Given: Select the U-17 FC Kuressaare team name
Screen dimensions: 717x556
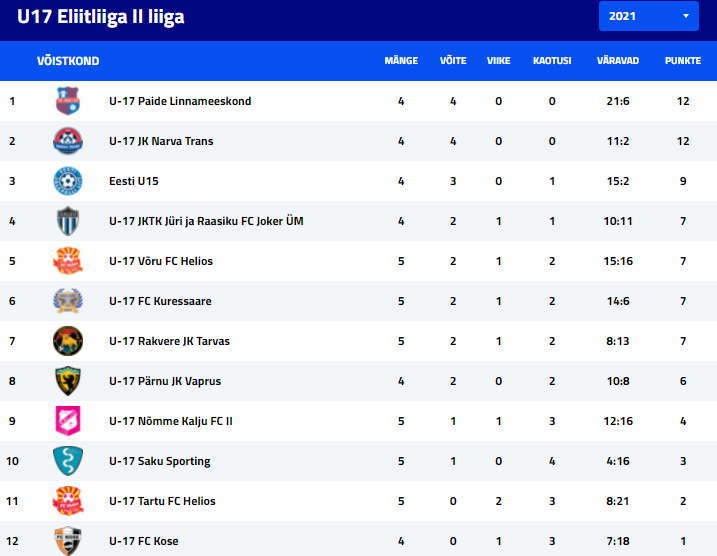Looking at the screenshot, I should coord(161,301).
